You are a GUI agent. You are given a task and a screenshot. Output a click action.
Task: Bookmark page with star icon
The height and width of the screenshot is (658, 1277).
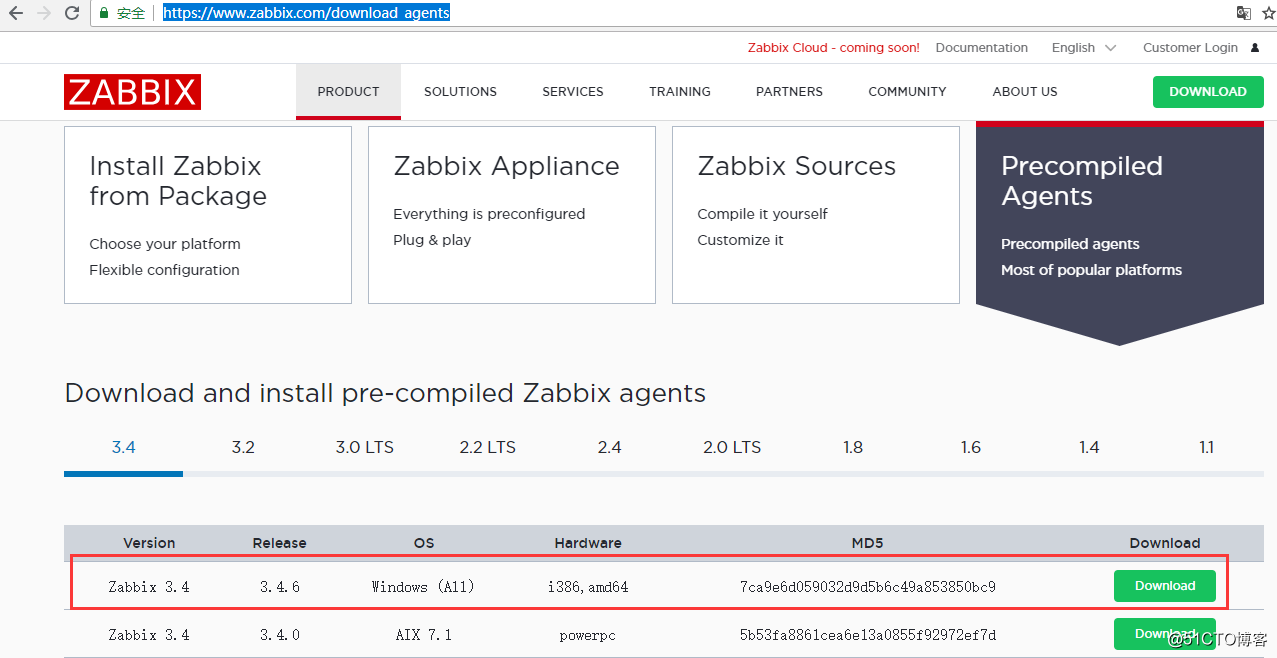pyautogui.click(x=1268, y=13)
